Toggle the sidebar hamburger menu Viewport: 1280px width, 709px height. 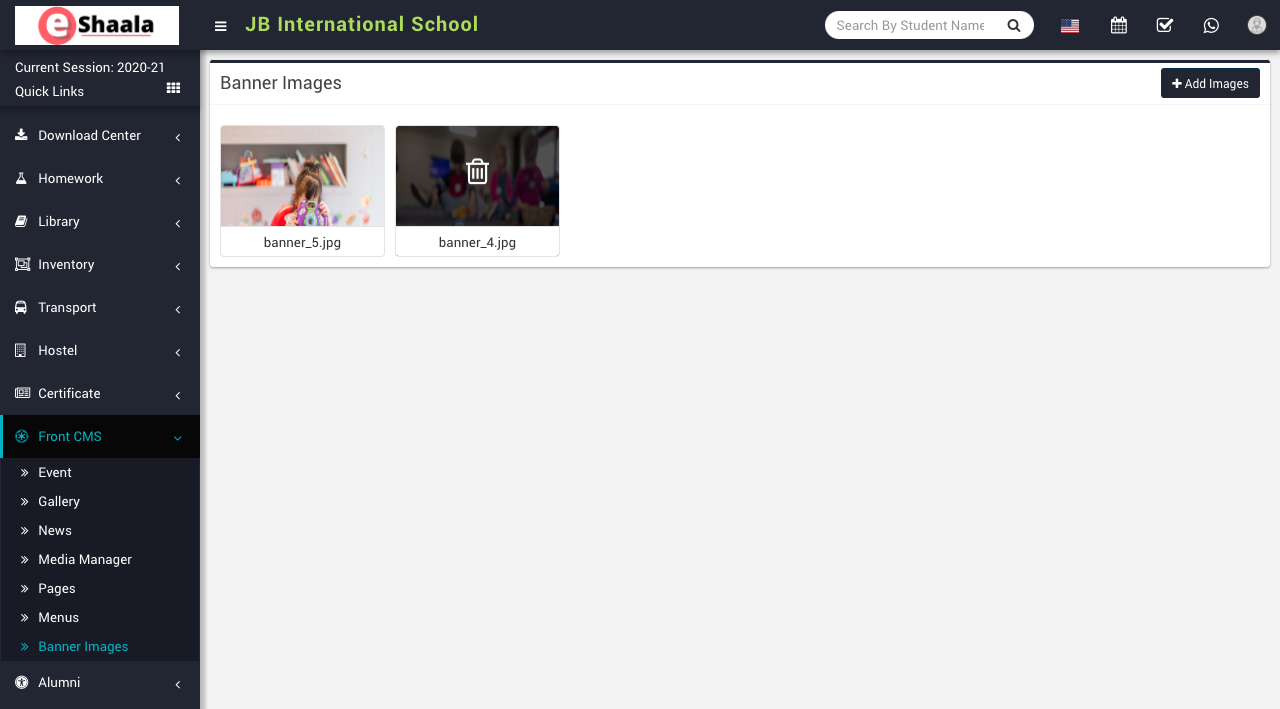coord(221,26)
